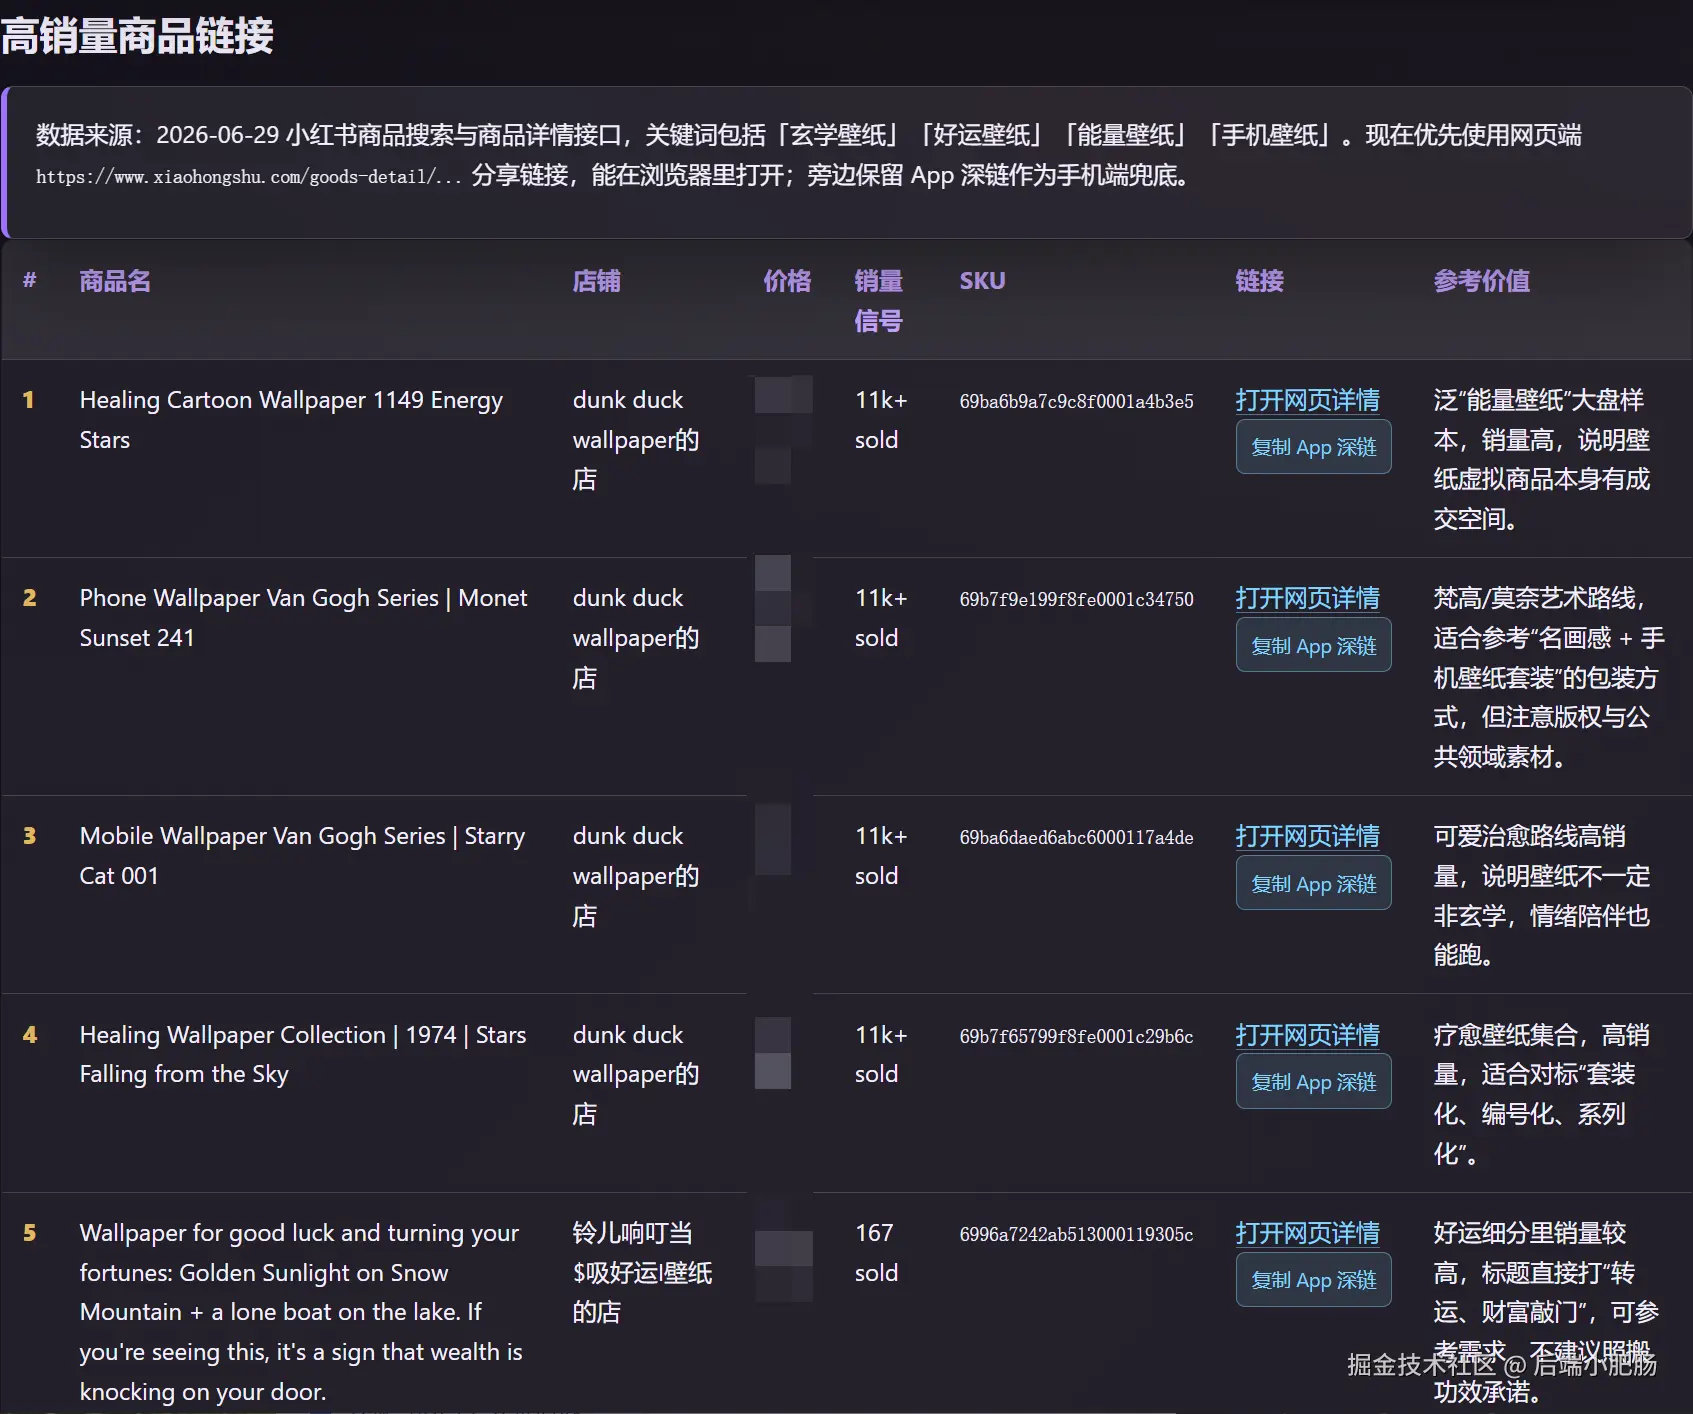Image resolution: width=1693 pixels, height=1414 pixels.
Task: Copy App deep link for Monet Sunset 241
Action: (x=1313, y=645)
